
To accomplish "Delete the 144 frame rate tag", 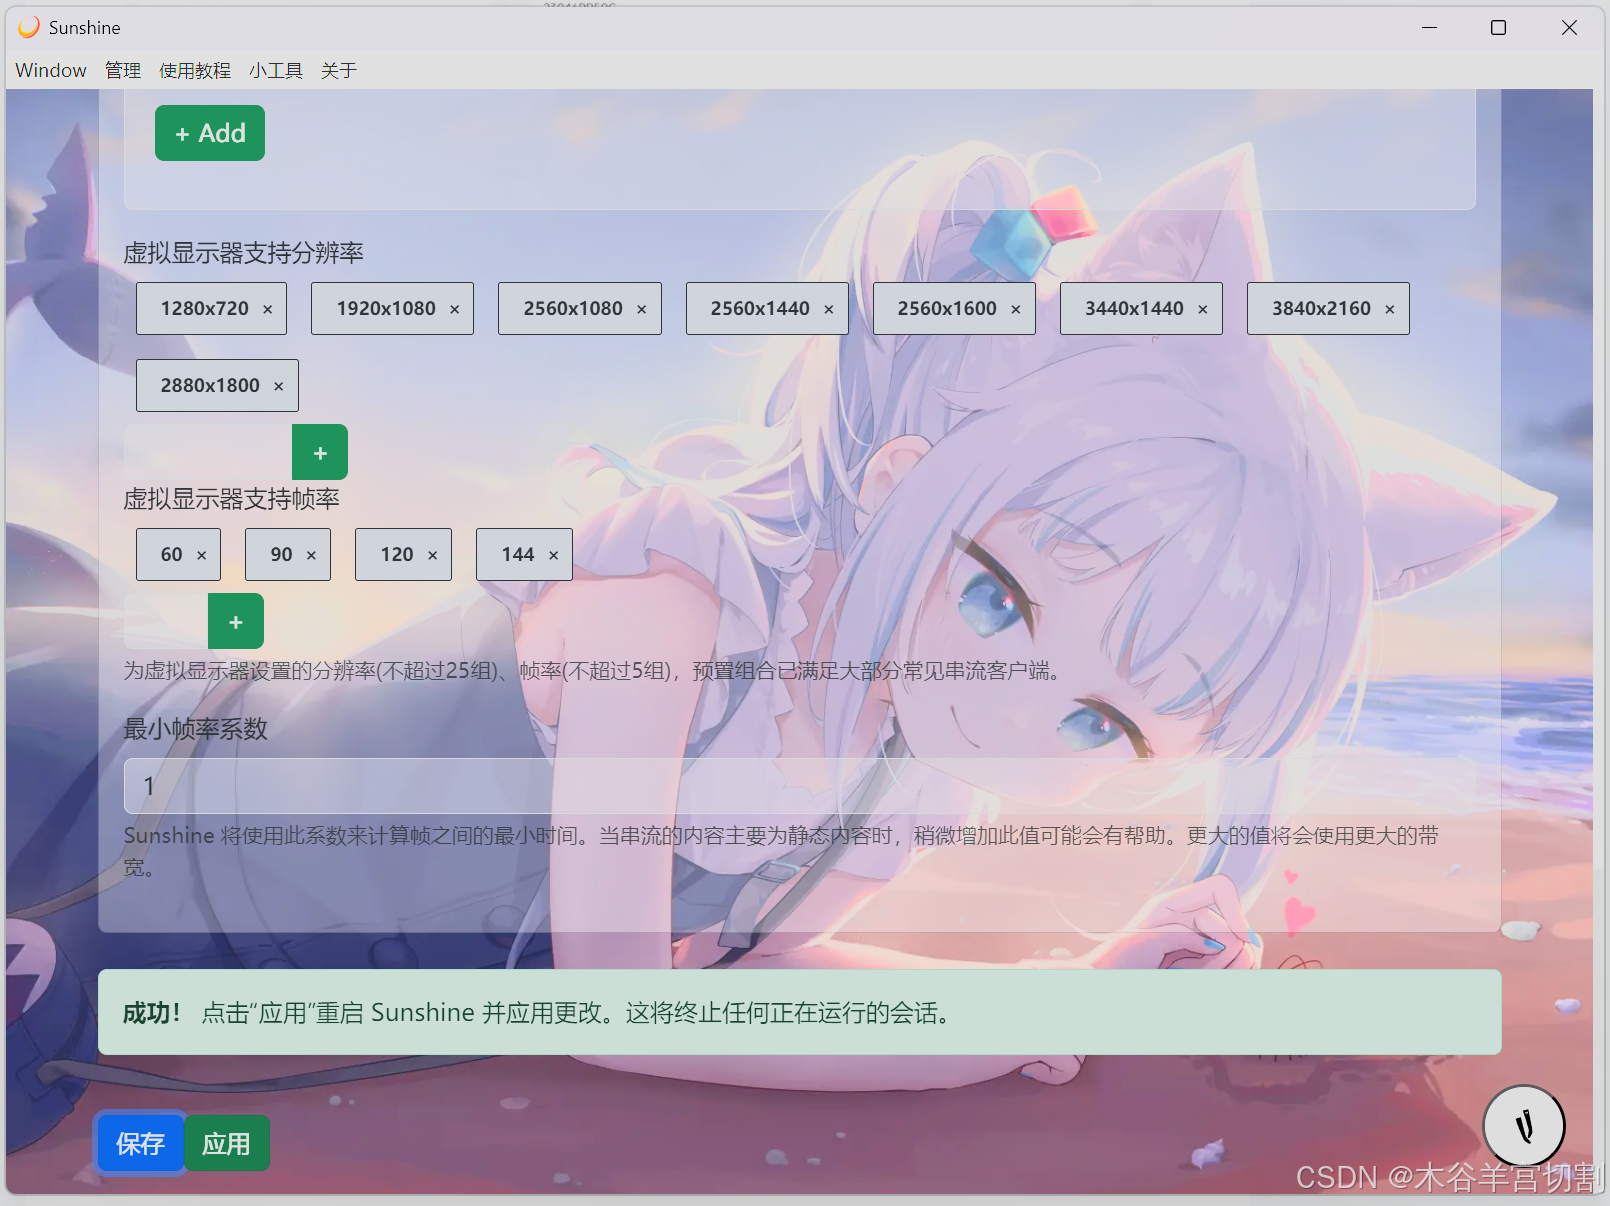I will [553, 555].
